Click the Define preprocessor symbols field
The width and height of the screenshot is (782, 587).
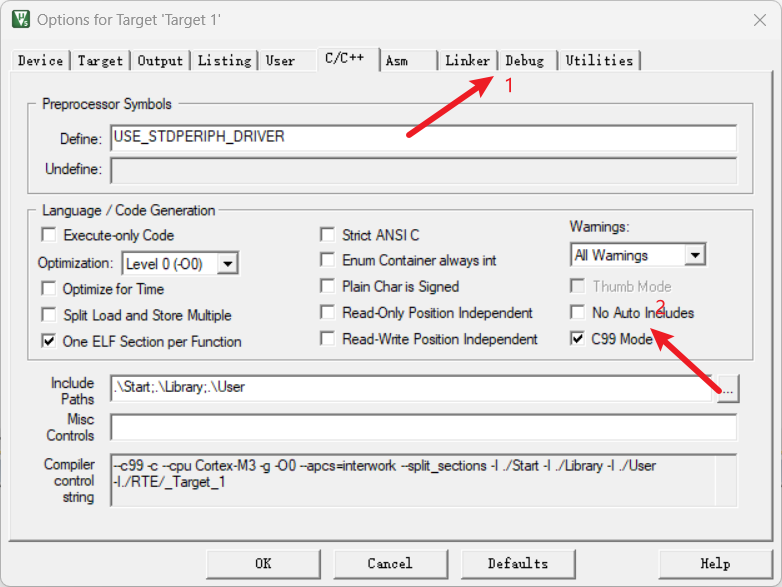coord(424,137)
